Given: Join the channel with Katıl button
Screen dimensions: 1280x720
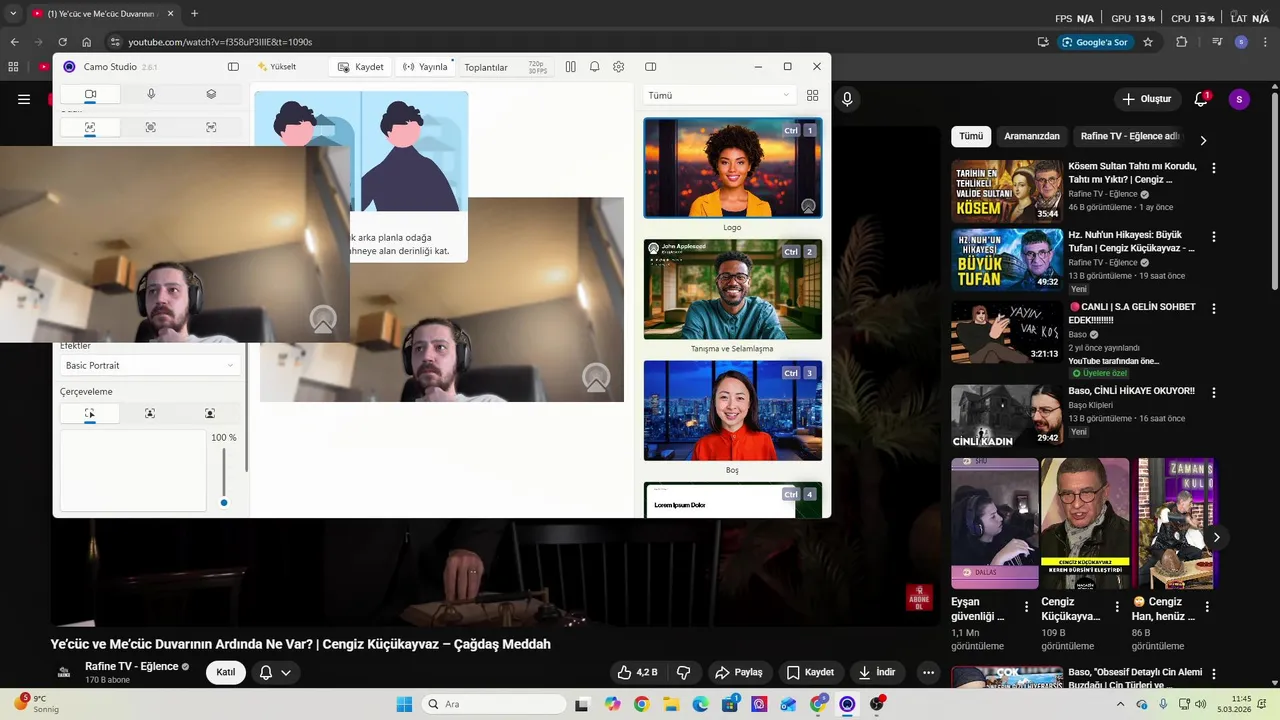Looking at the screenshot, I should (226, 672).
